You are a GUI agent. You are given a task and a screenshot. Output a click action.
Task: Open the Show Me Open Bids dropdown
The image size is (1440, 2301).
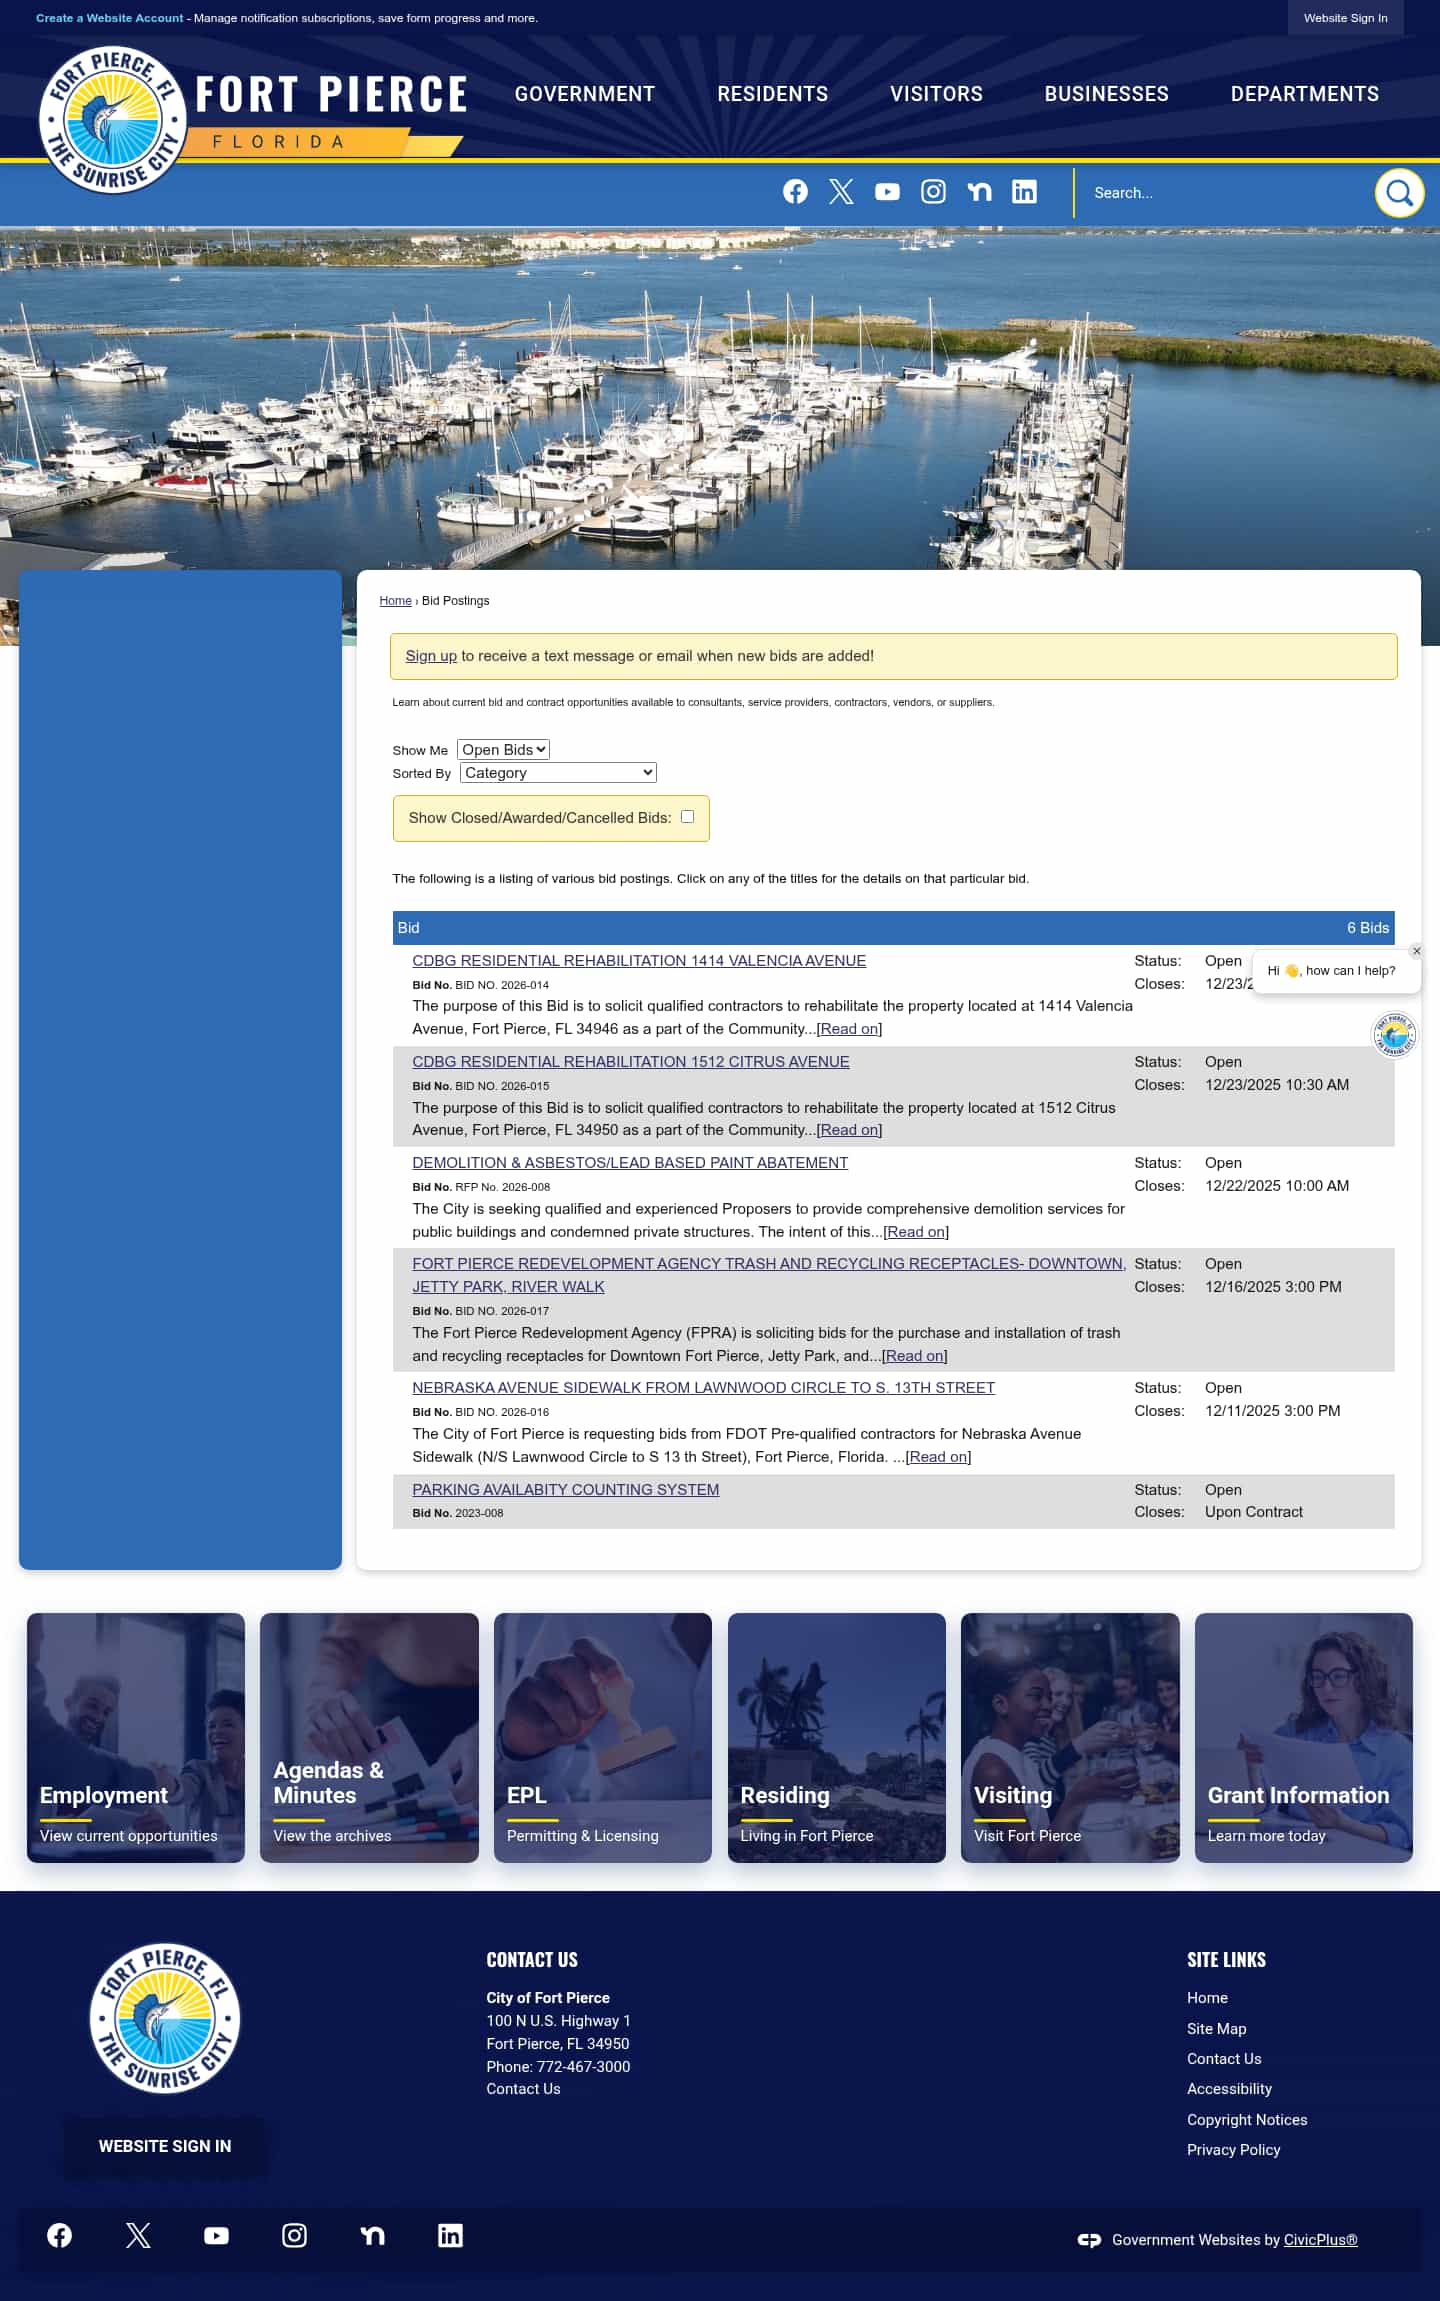503,749
